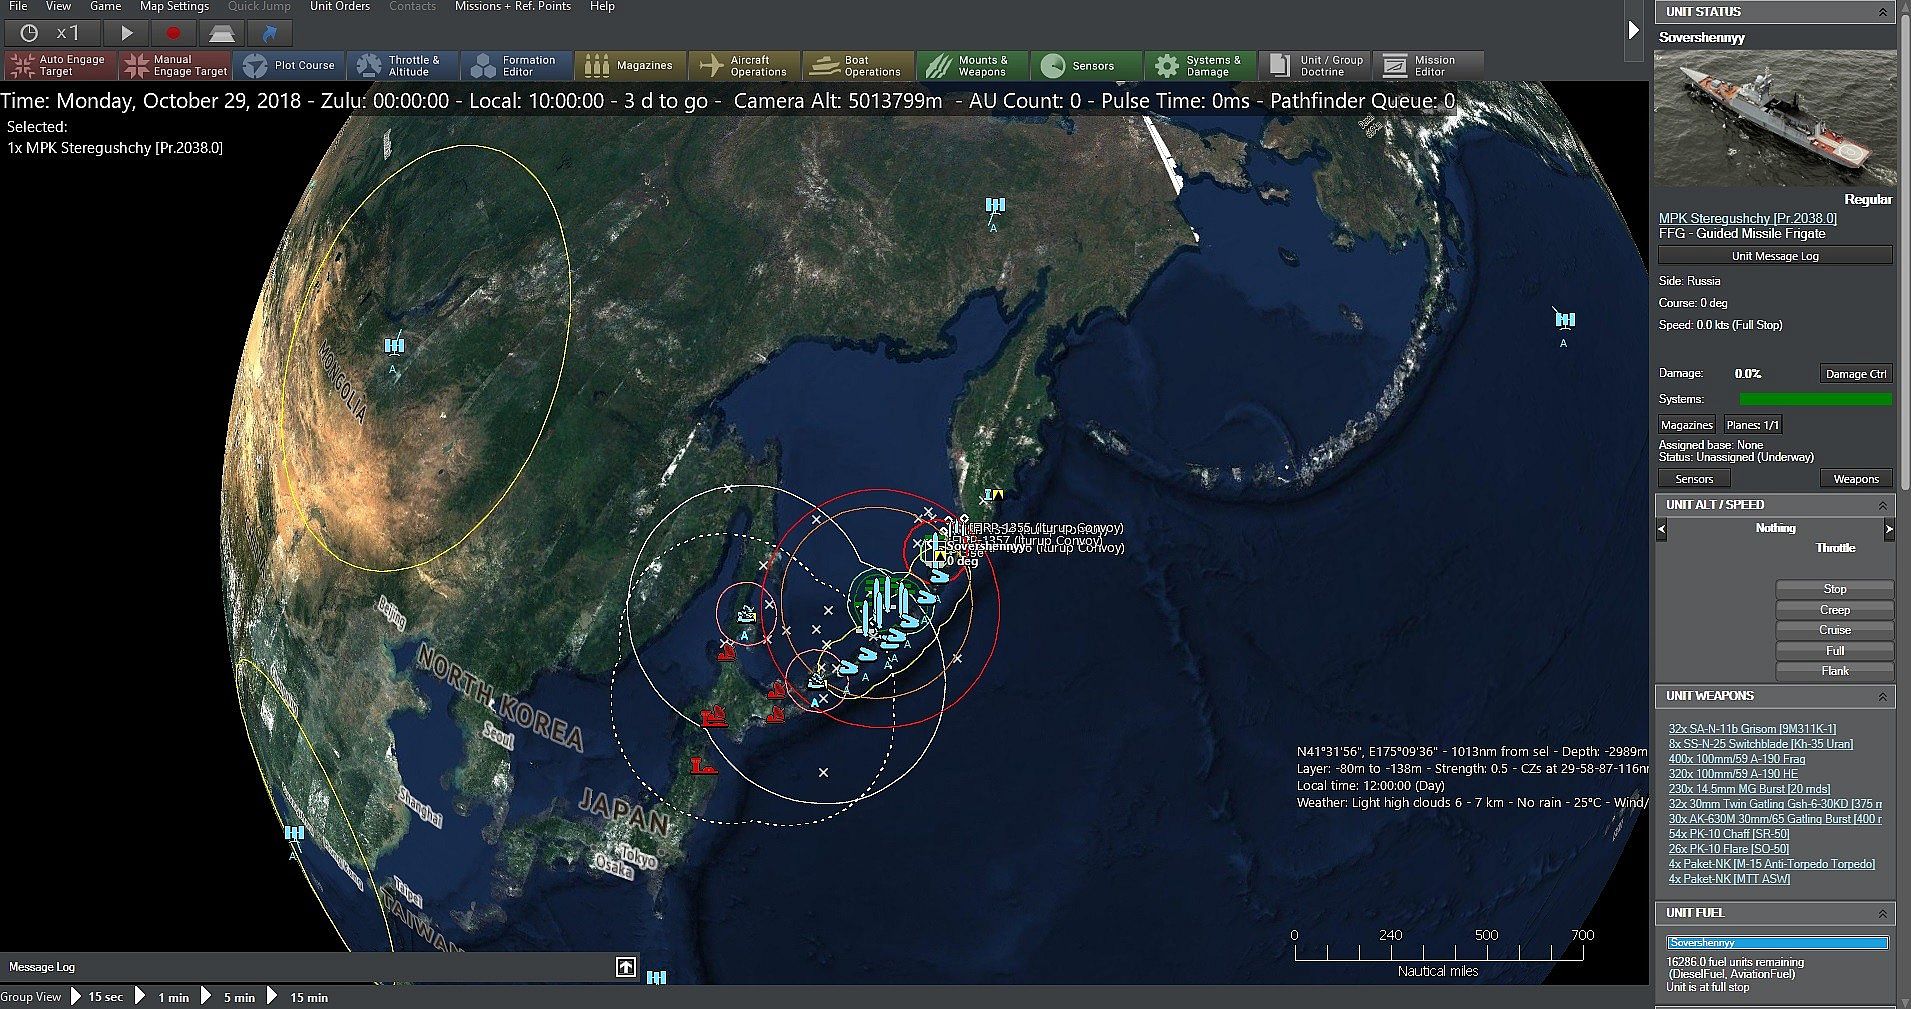Click the Unit Message Log button

[1775, 256]
